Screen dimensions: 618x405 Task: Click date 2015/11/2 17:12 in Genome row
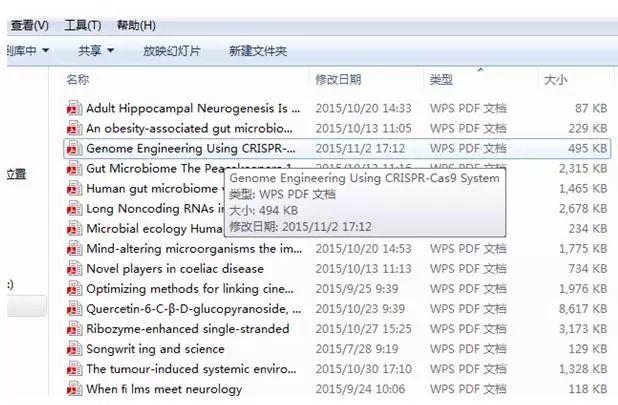point(360,148)
